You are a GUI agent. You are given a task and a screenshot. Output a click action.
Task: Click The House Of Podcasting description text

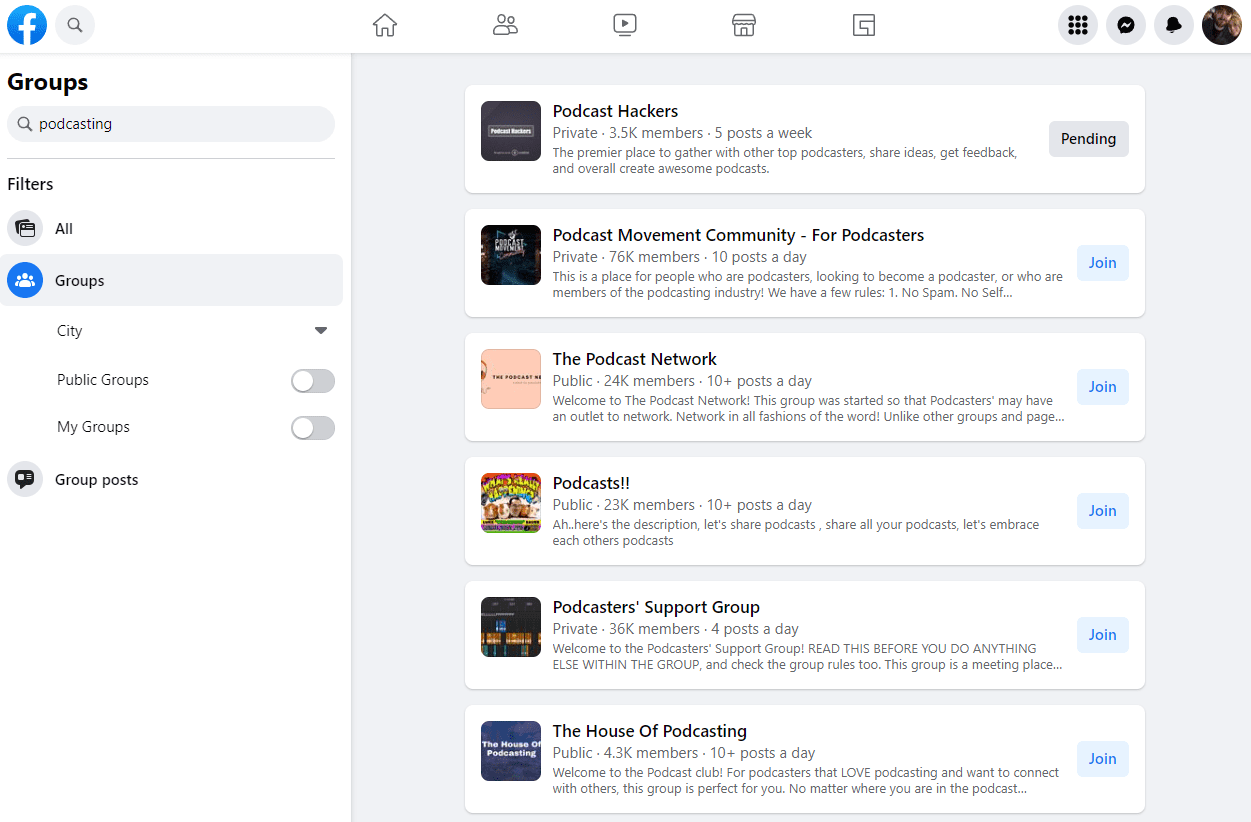pos(806,781)
